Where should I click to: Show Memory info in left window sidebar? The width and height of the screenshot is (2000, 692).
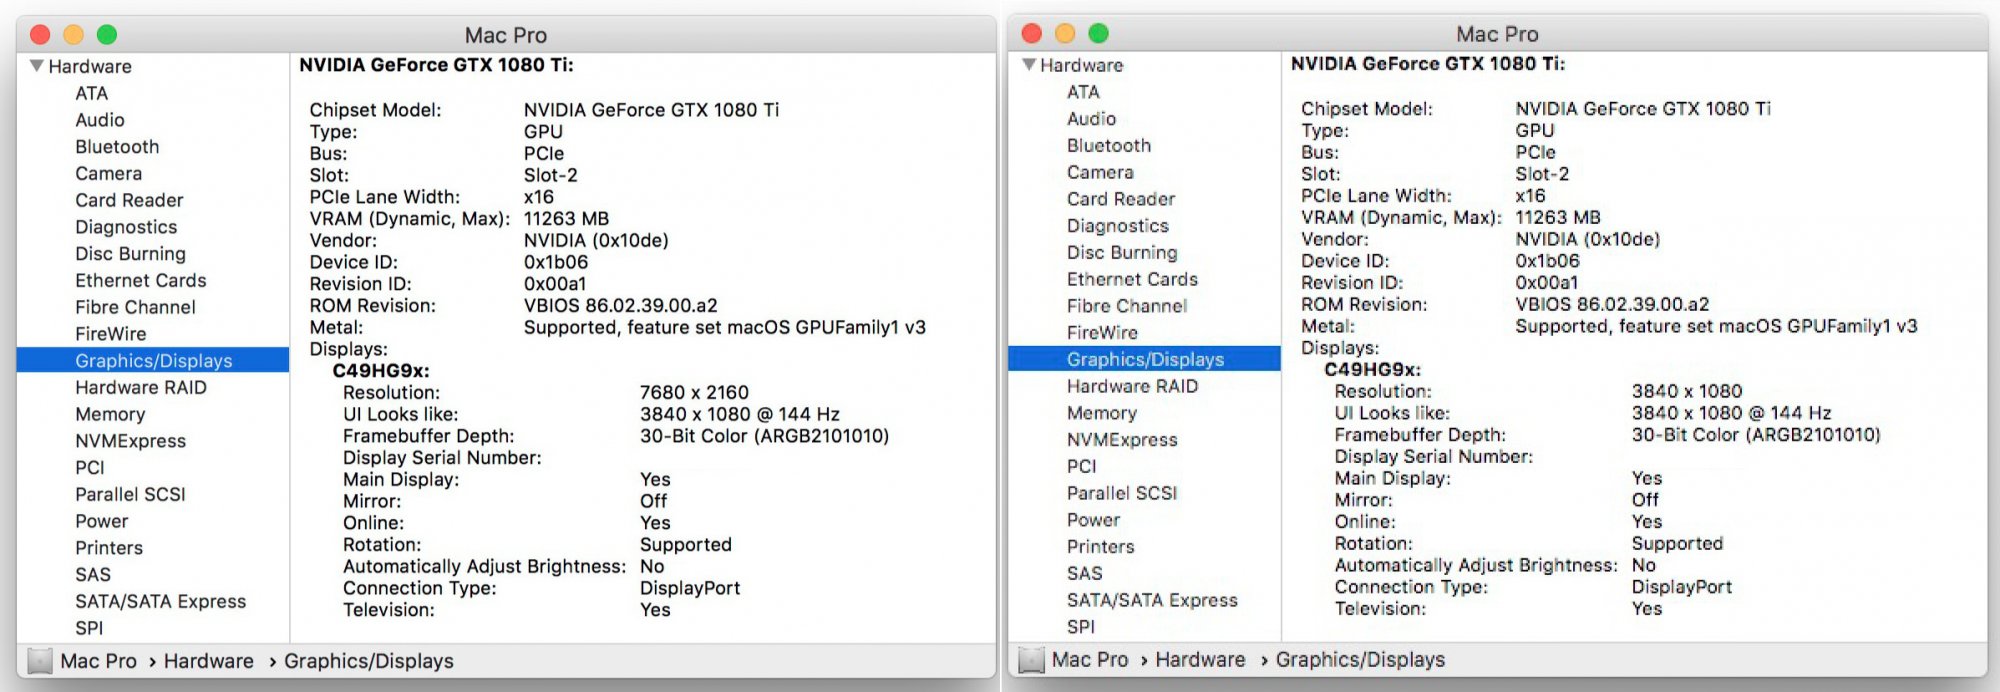[x=110, y=414]
